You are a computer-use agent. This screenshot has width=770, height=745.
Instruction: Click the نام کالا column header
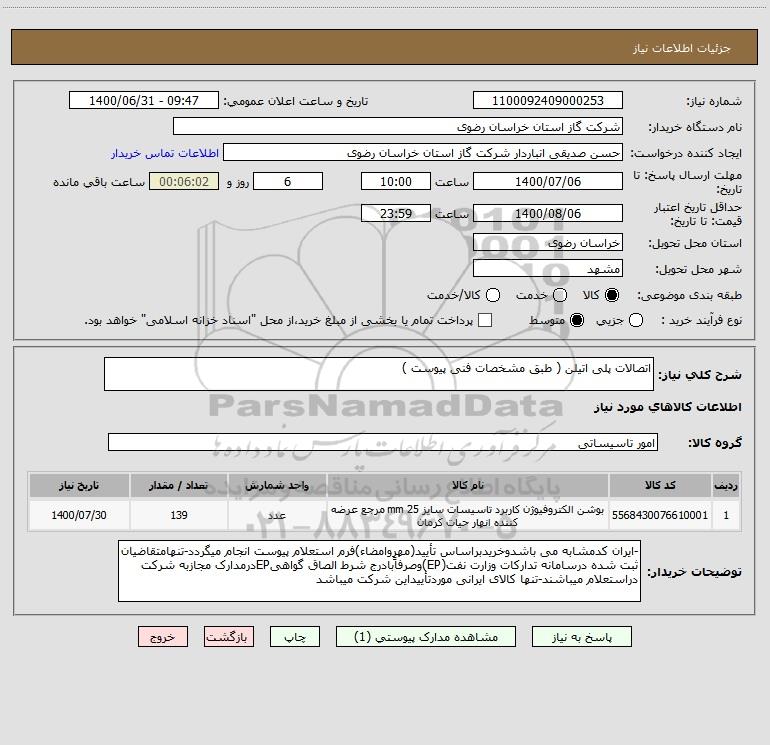pos(468,485)
